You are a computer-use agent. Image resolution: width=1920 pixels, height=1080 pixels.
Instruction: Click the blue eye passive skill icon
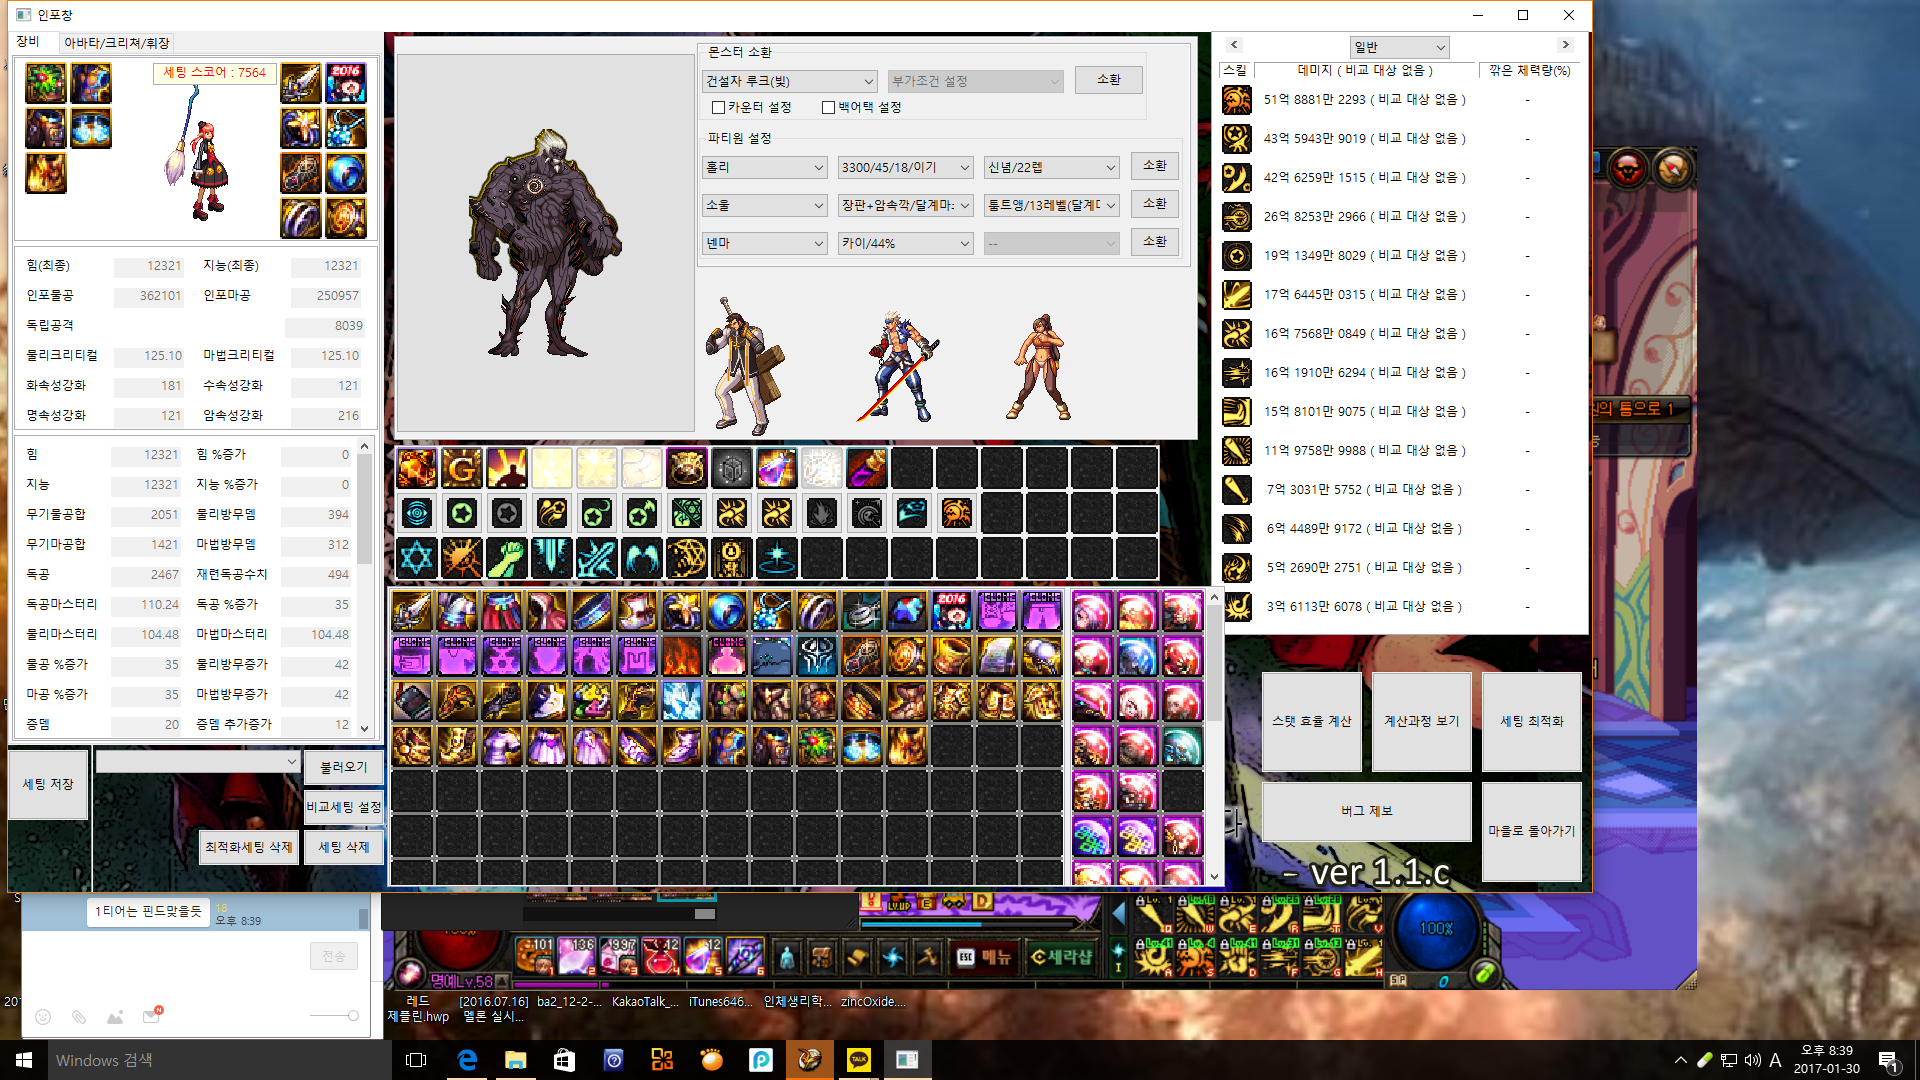pyautogui.click(x=416, y=513)
